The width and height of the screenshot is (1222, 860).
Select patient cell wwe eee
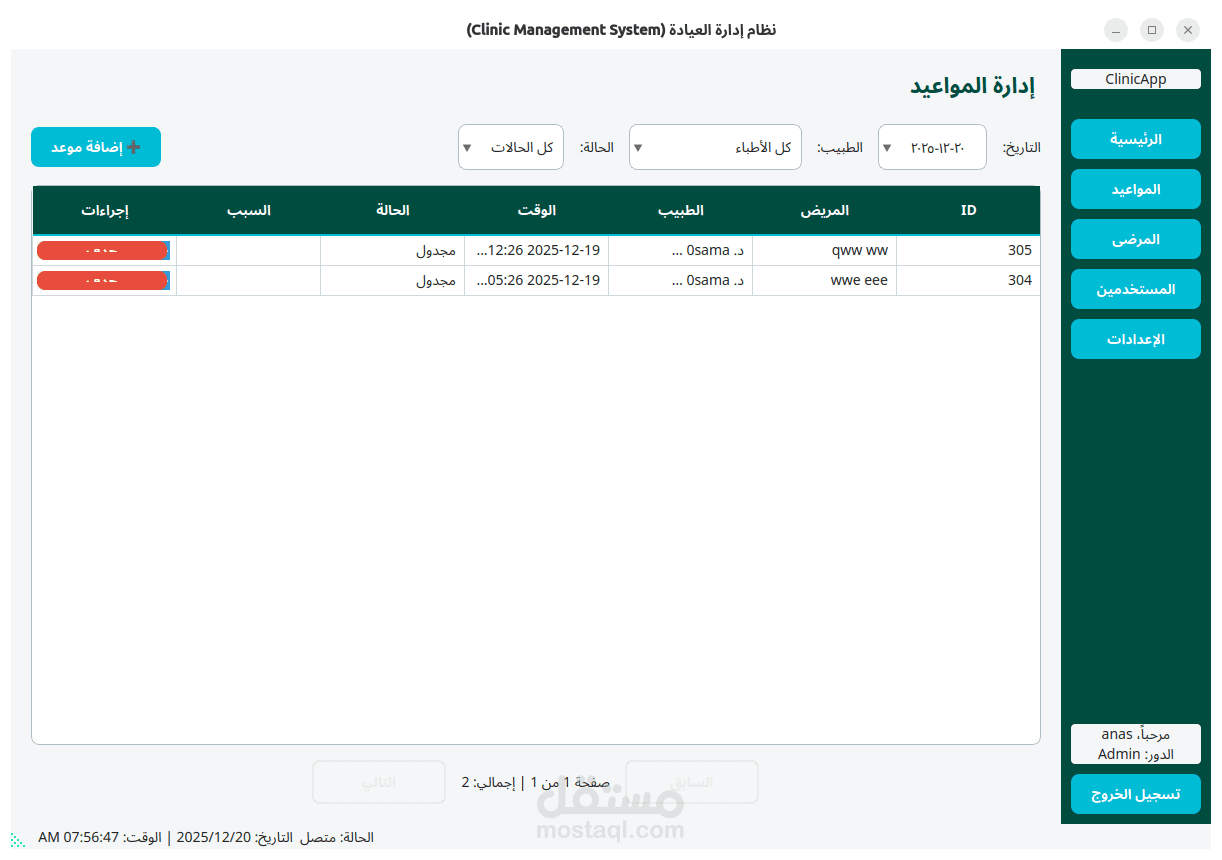pos(825,281)
